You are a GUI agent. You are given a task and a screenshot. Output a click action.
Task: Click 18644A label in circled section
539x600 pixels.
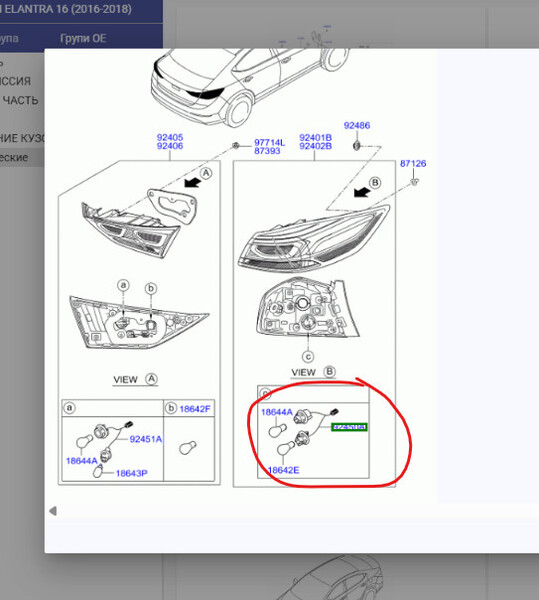pyautogui.click(x=277, y=412)
